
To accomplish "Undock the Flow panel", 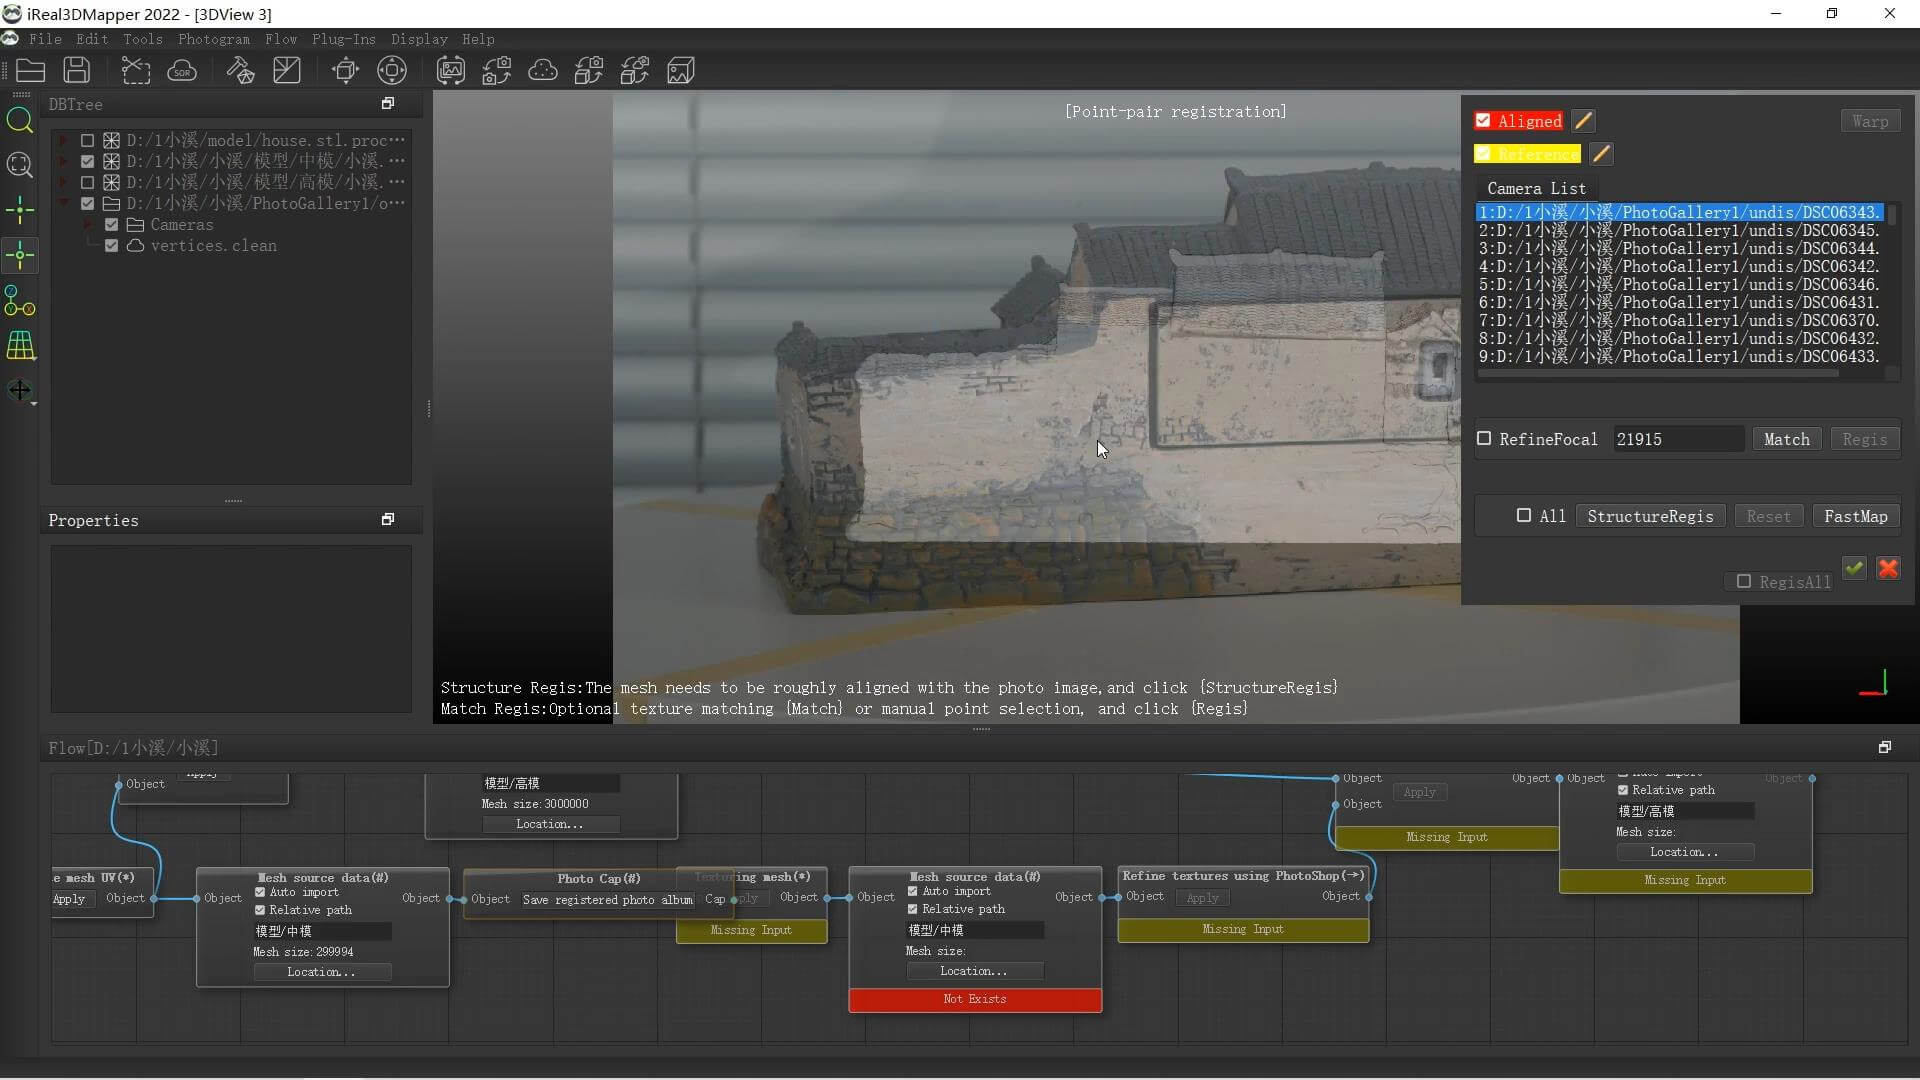I will (1885, 747).
